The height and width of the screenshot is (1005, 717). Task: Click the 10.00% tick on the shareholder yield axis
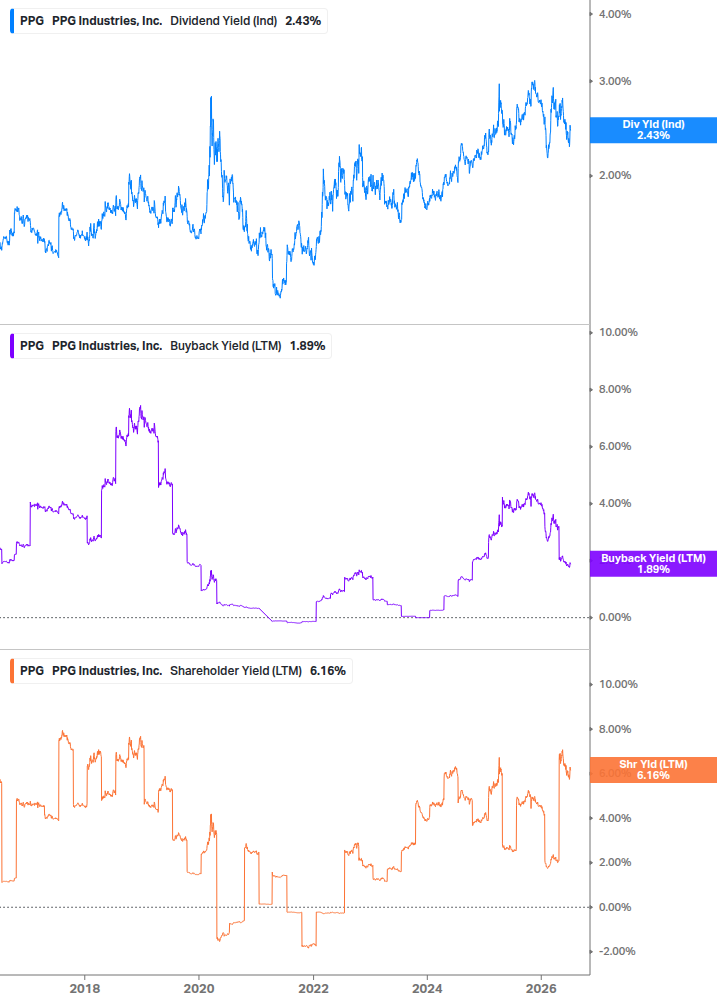pyautogui.click(x=618, y=685)
